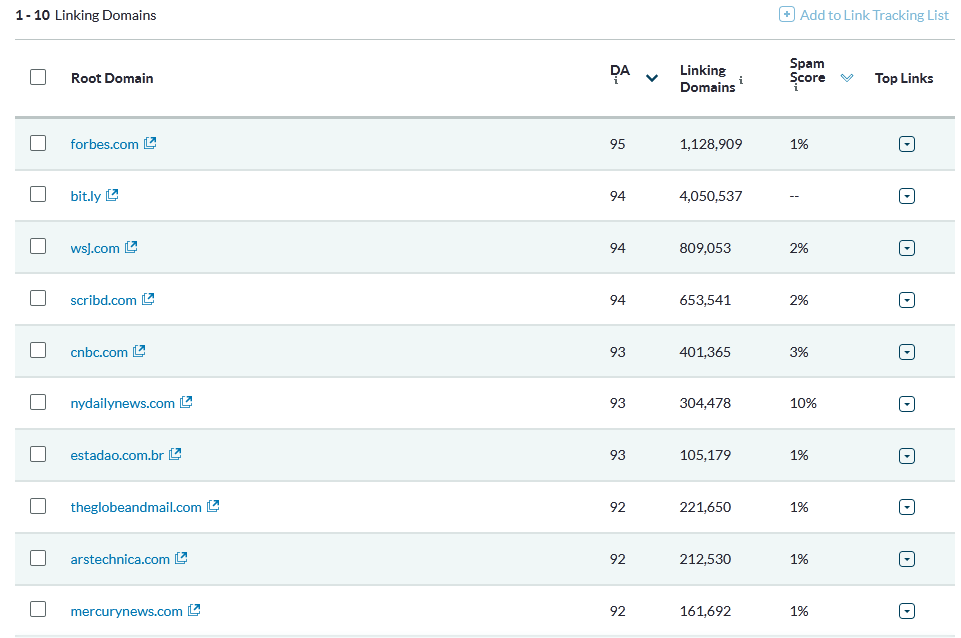The image size is (961, 638).
Task: Open mercurynews.com external link icon
Action: (194, 611)
